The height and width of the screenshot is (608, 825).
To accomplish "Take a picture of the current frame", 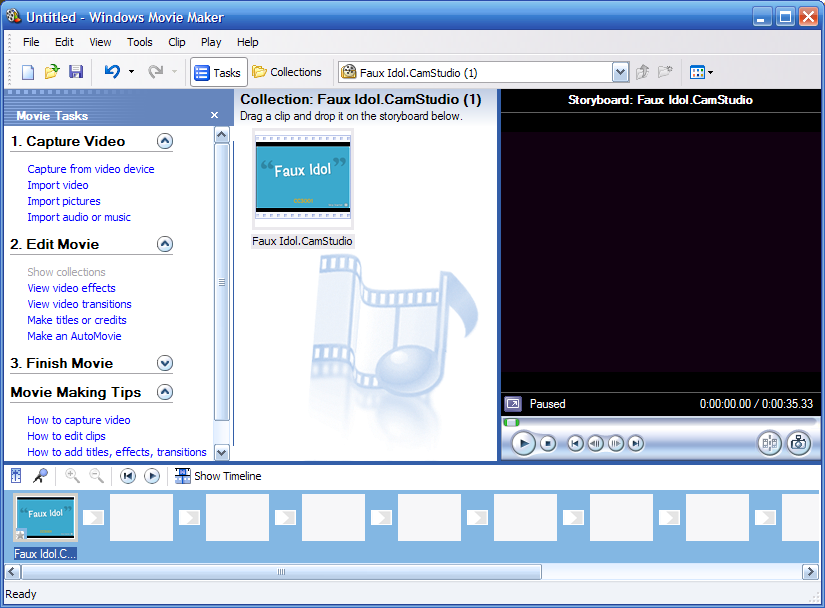I will point(799,443).
